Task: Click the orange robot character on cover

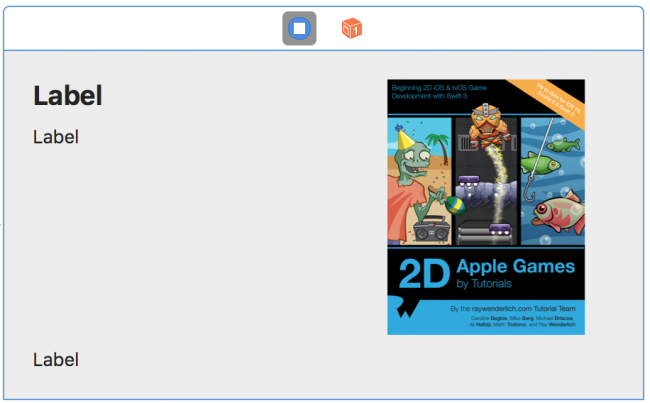Action: (x=486, y=125)
